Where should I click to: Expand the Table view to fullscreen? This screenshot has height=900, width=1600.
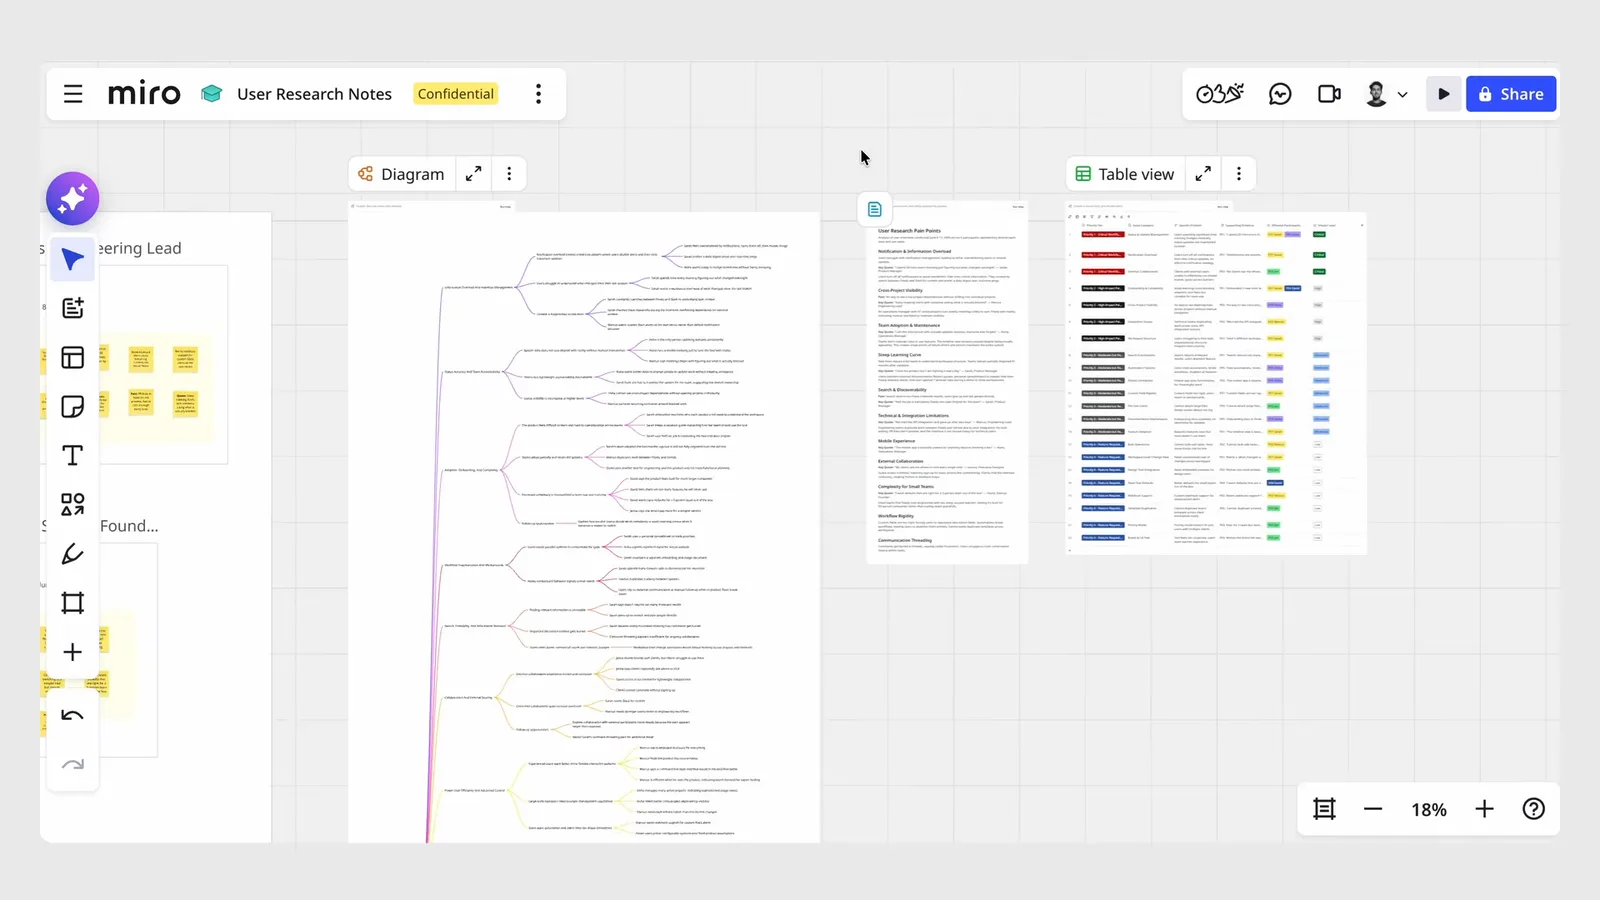[x=1203, y=174]
